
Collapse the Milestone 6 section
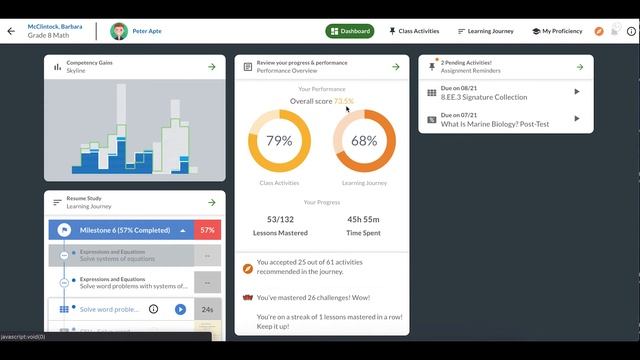click(x=183, y=231)
